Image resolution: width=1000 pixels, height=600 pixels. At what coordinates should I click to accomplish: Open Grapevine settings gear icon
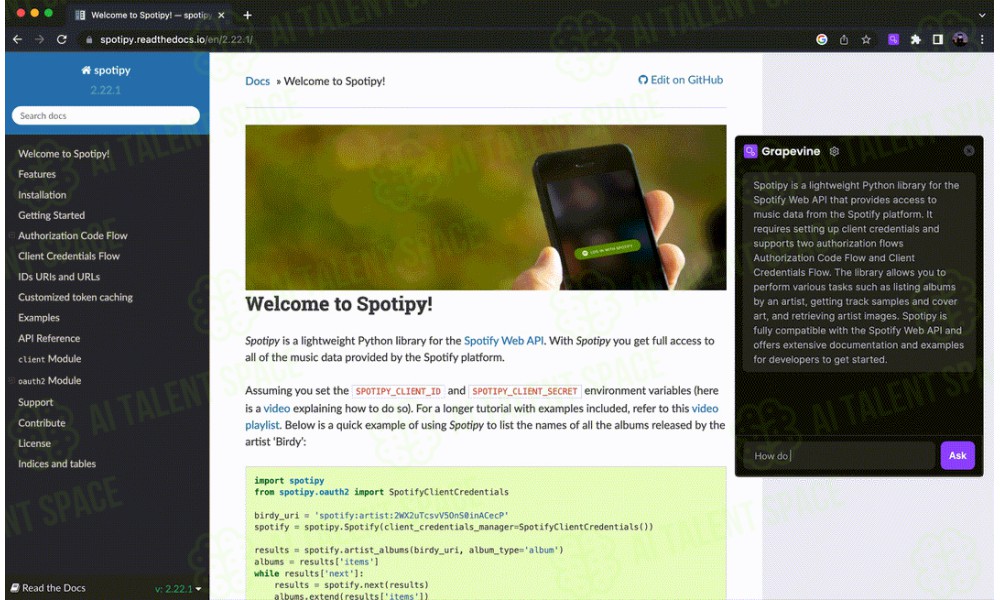coord(834,151)
